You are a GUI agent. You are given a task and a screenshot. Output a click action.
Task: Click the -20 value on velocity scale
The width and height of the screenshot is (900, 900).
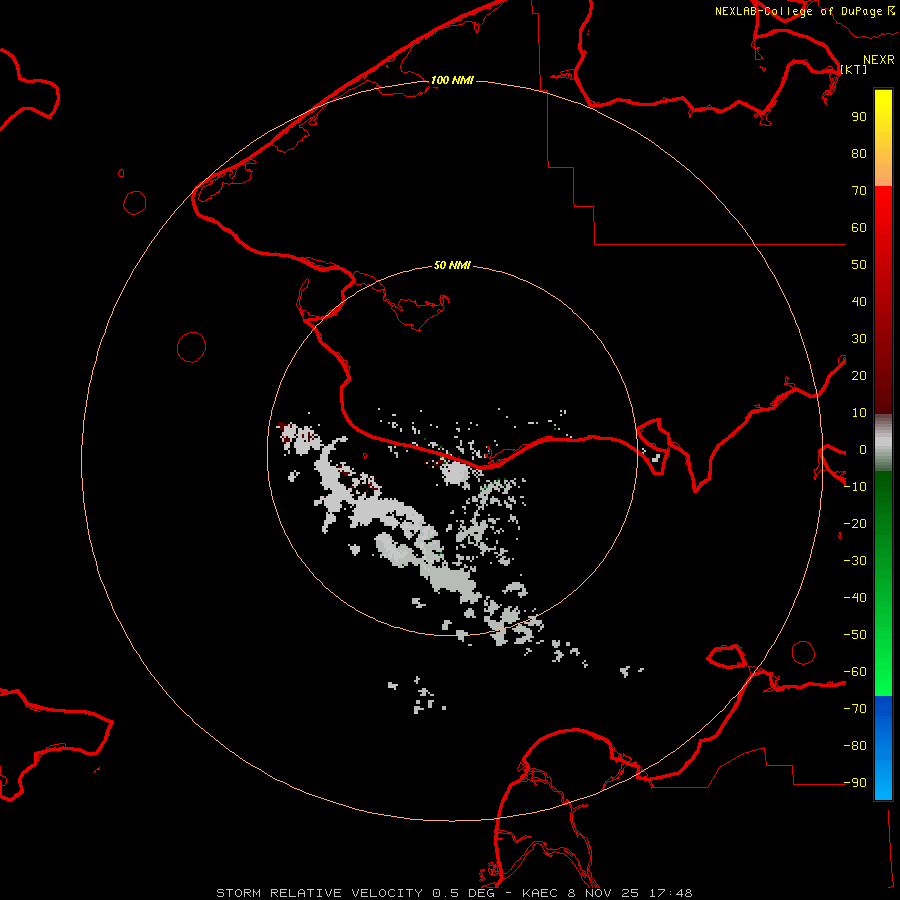pyautogui.click(x=855, y=523)
